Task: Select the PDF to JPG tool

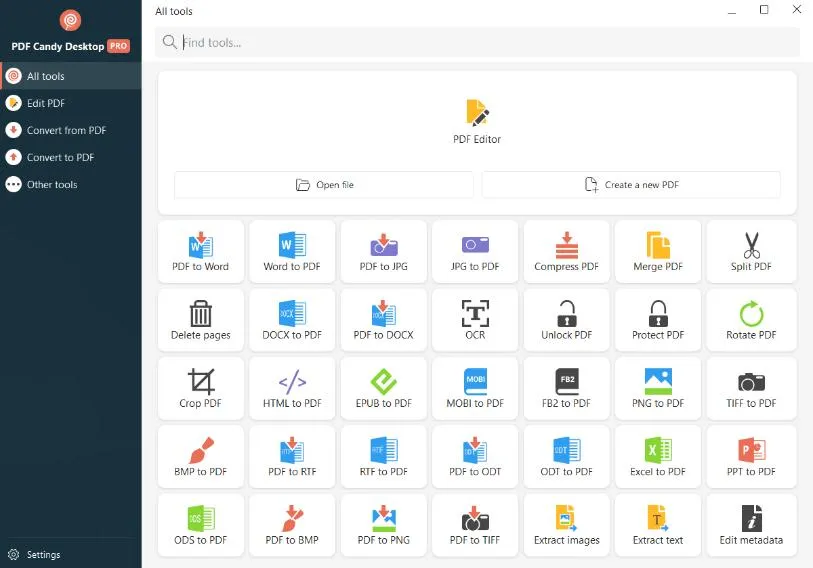Action: 384,252
